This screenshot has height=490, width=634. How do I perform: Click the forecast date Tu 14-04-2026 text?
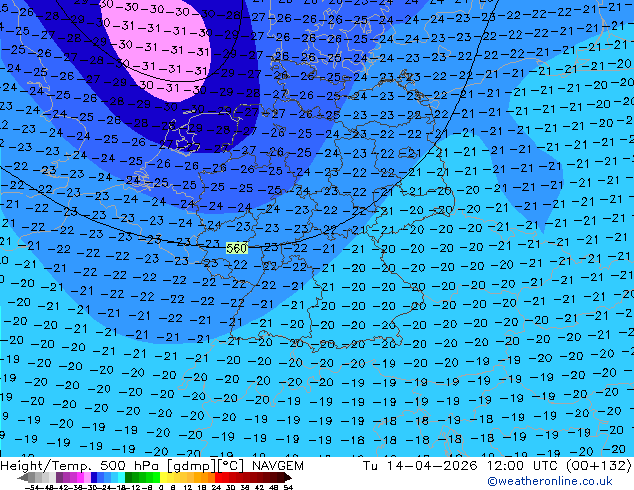click(420, 466)
